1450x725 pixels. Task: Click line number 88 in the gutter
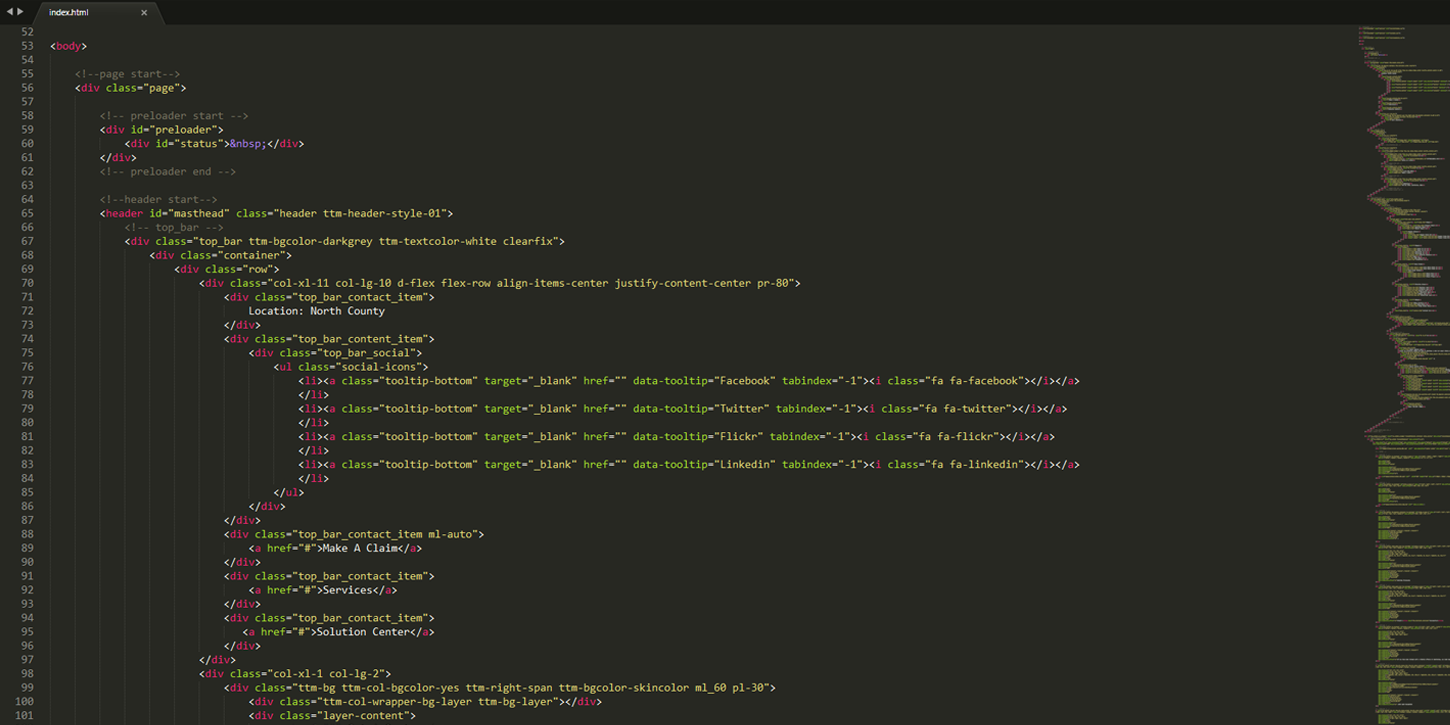[27, 536]
